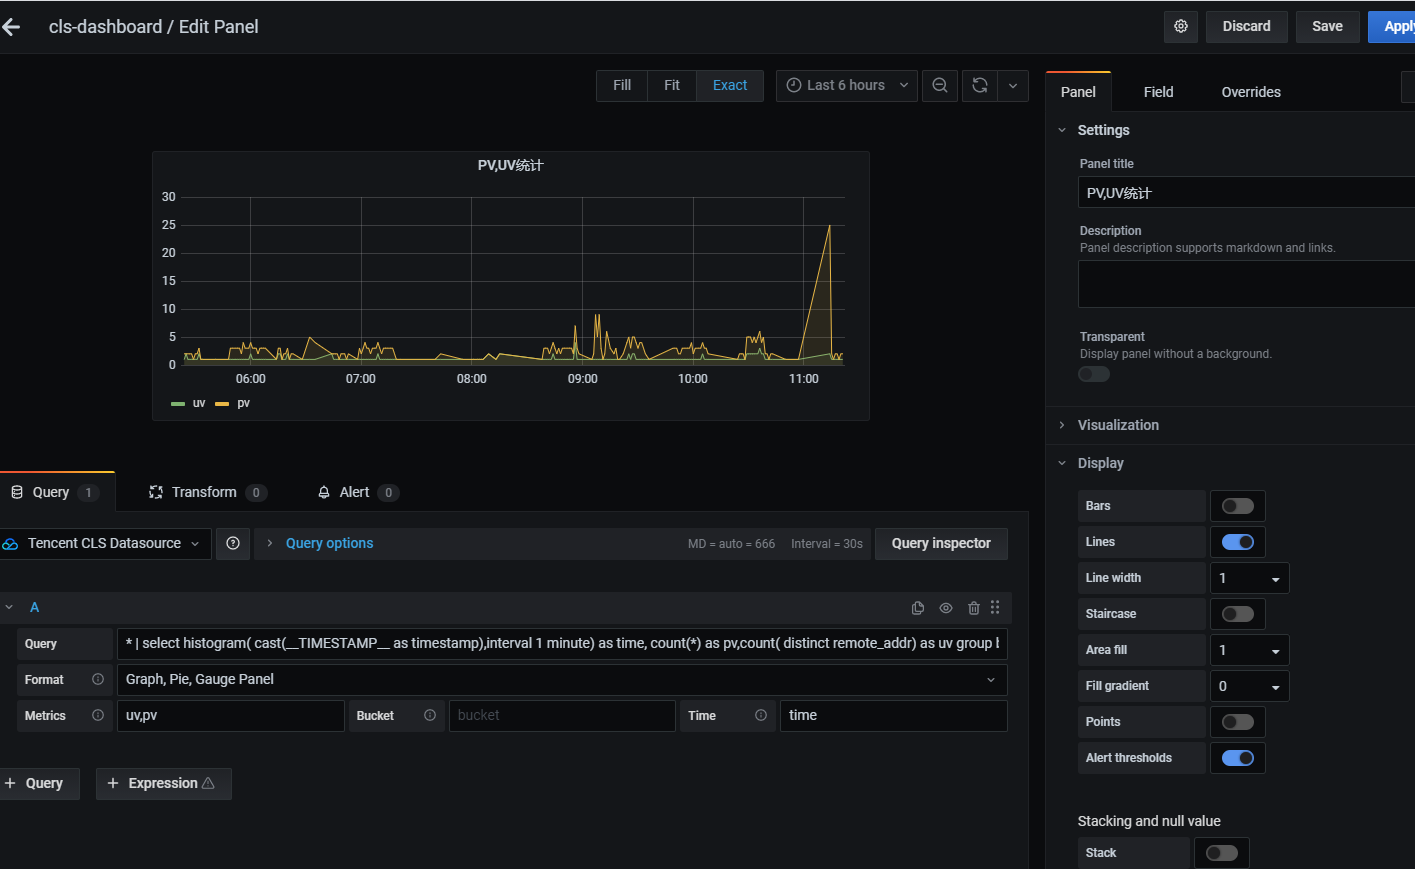Open the Line width dropdown
This screenshot has width=1415, height=869.
coord(1249,578)
